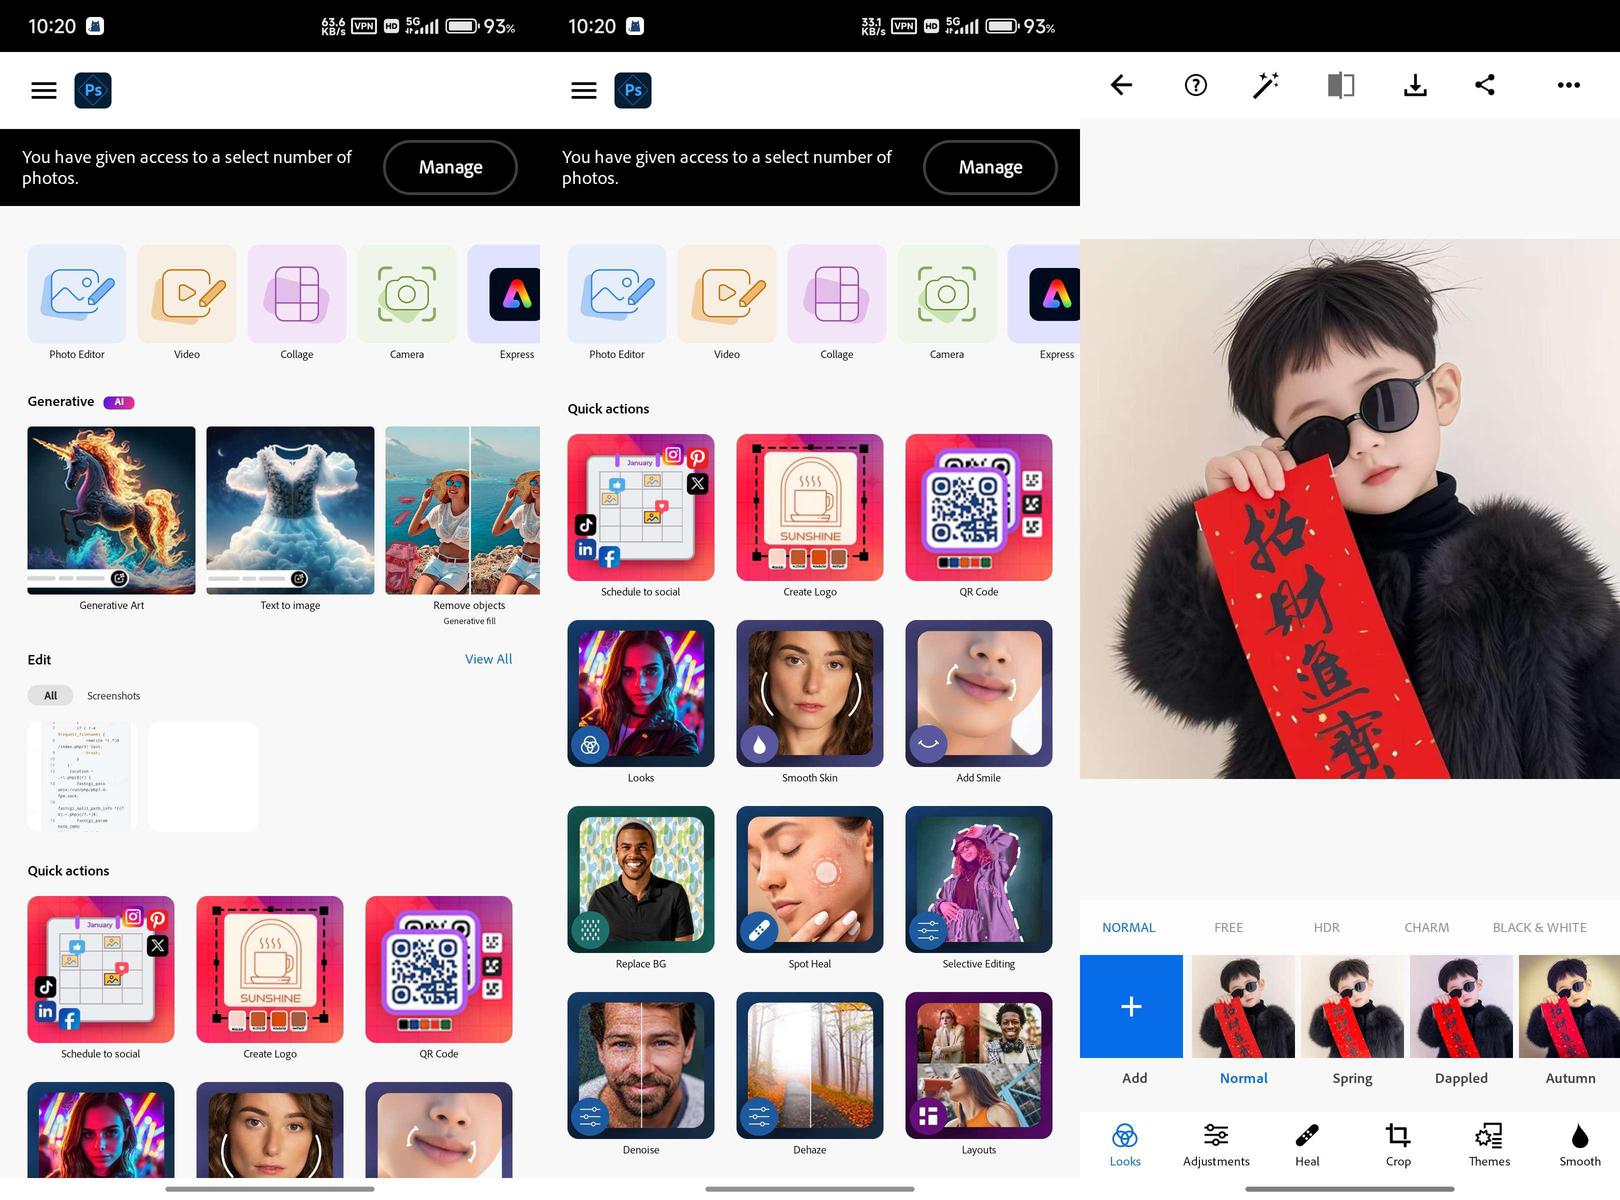The width and height of the screenshot is (1620, 1200).
Task: Open Crop tool in bottom bar
Action: [1398, 1144]
